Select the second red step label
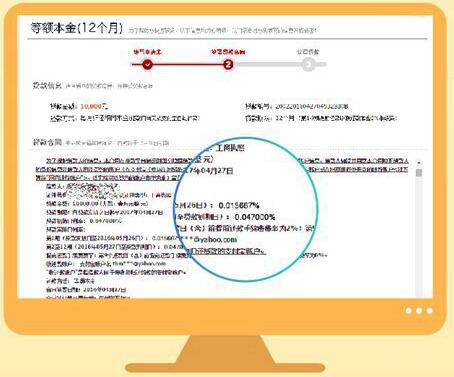This screenshot has height=377, width=454. click(228, 52)
